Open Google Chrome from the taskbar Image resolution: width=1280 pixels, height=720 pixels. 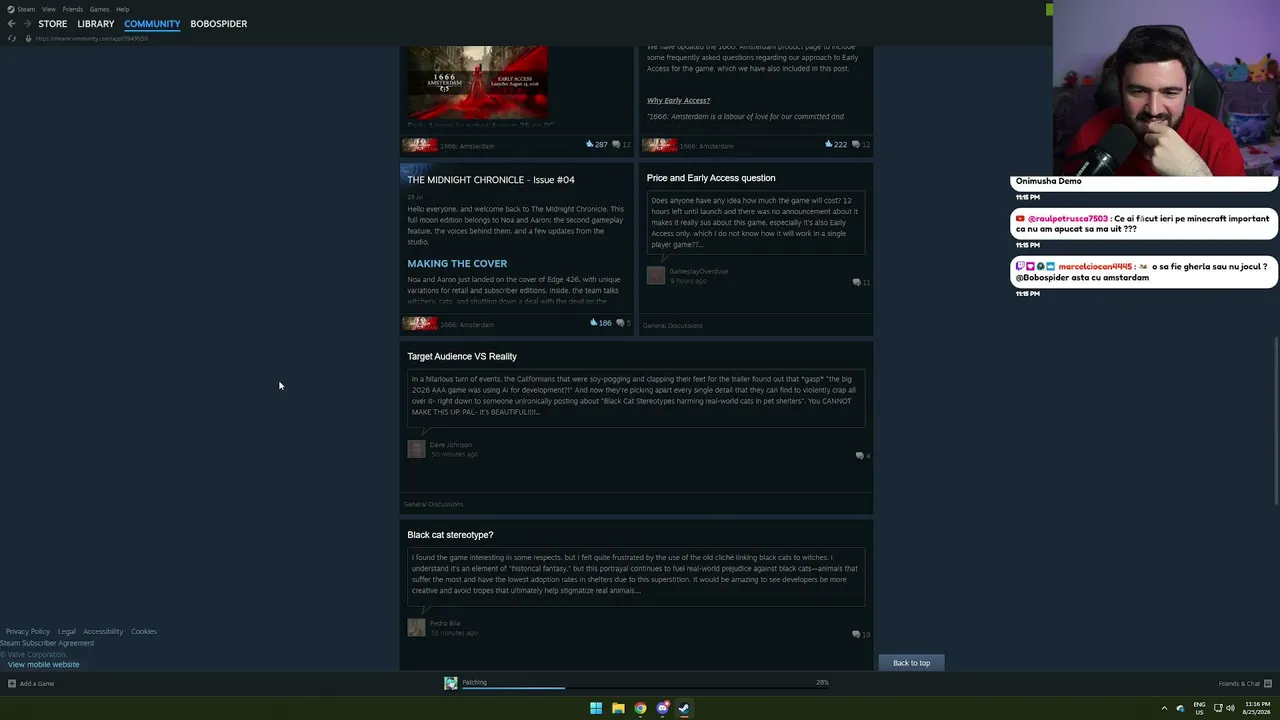(640, 708)
